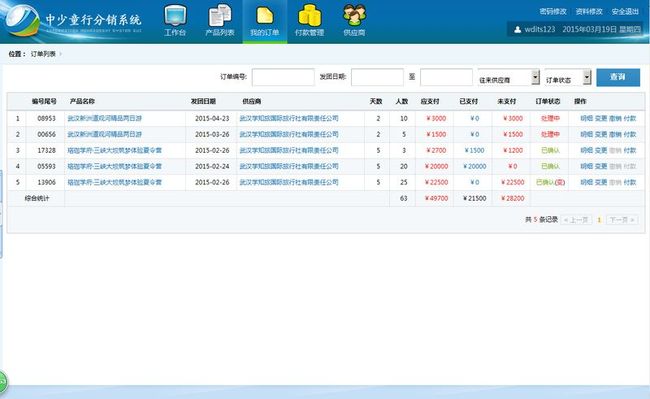The height and width of the screenshot is (399, 650).
Task: Click 付款 pay for order 13906
Action: tap(630, 182)
